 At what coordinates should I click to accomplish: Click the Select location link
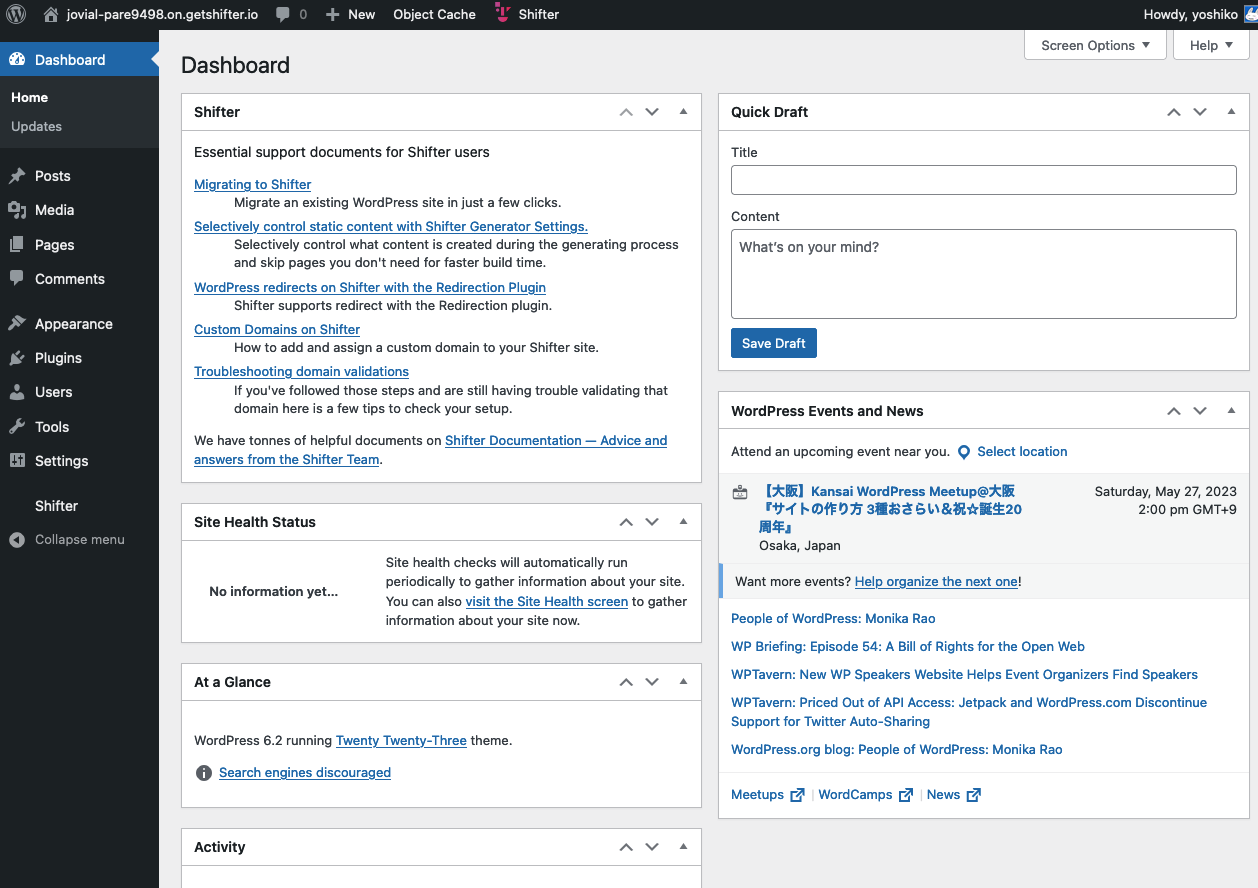(x=1022, y=452)
